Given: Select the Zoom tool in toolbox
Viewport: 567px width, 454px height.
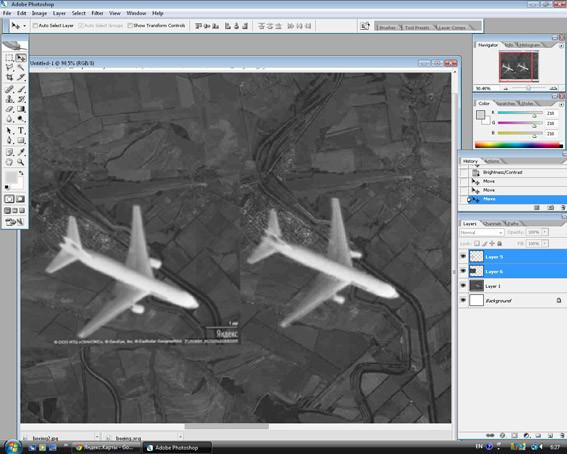Looking at the screenshot, I should point(21,162).
